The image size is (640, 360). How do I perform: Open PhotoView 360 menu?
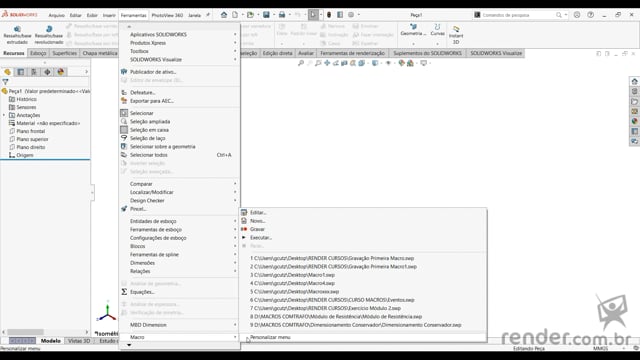(167, 15)
